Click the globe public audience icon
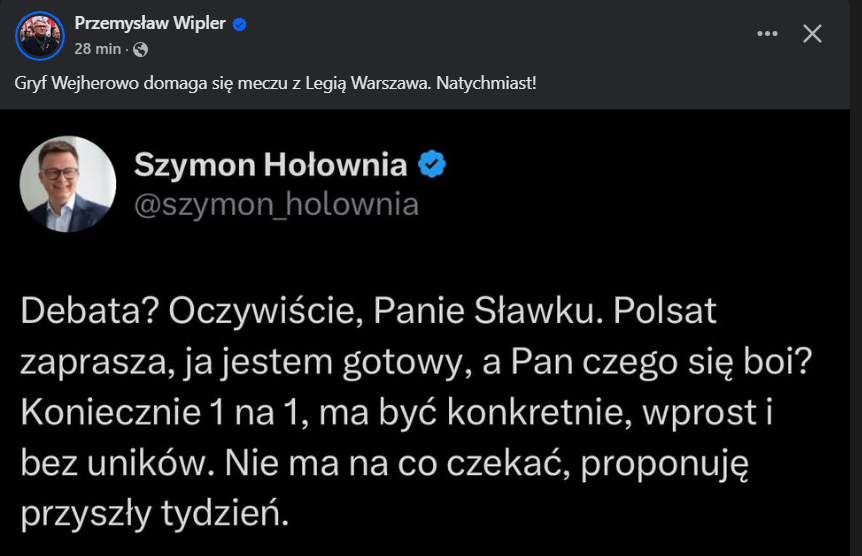Screen dimensions: 862x556 click(140, 49)
